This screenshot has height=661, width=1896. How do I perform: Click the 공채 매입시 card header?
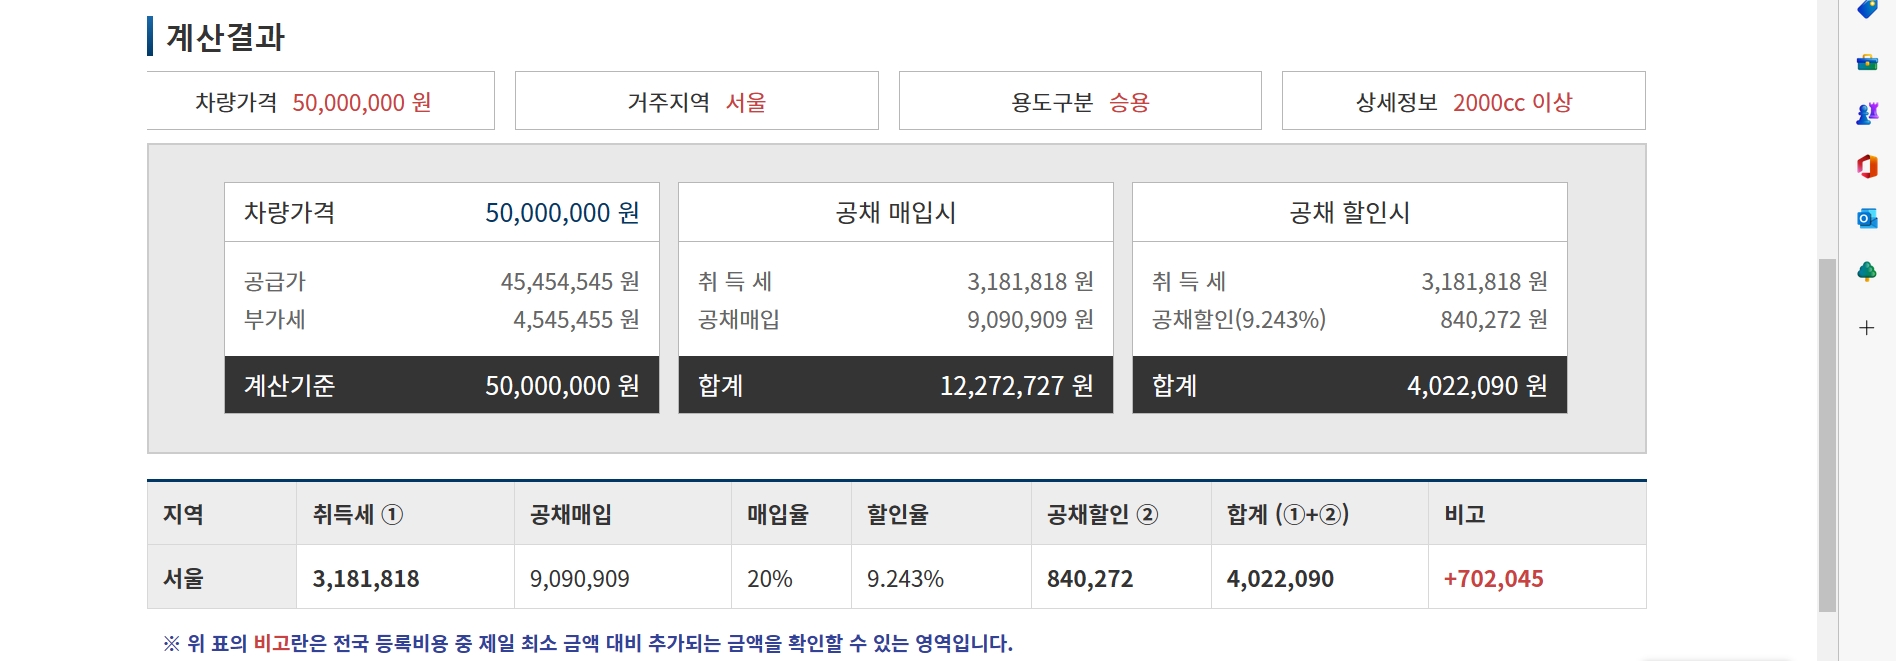click(x=895, y=212)
